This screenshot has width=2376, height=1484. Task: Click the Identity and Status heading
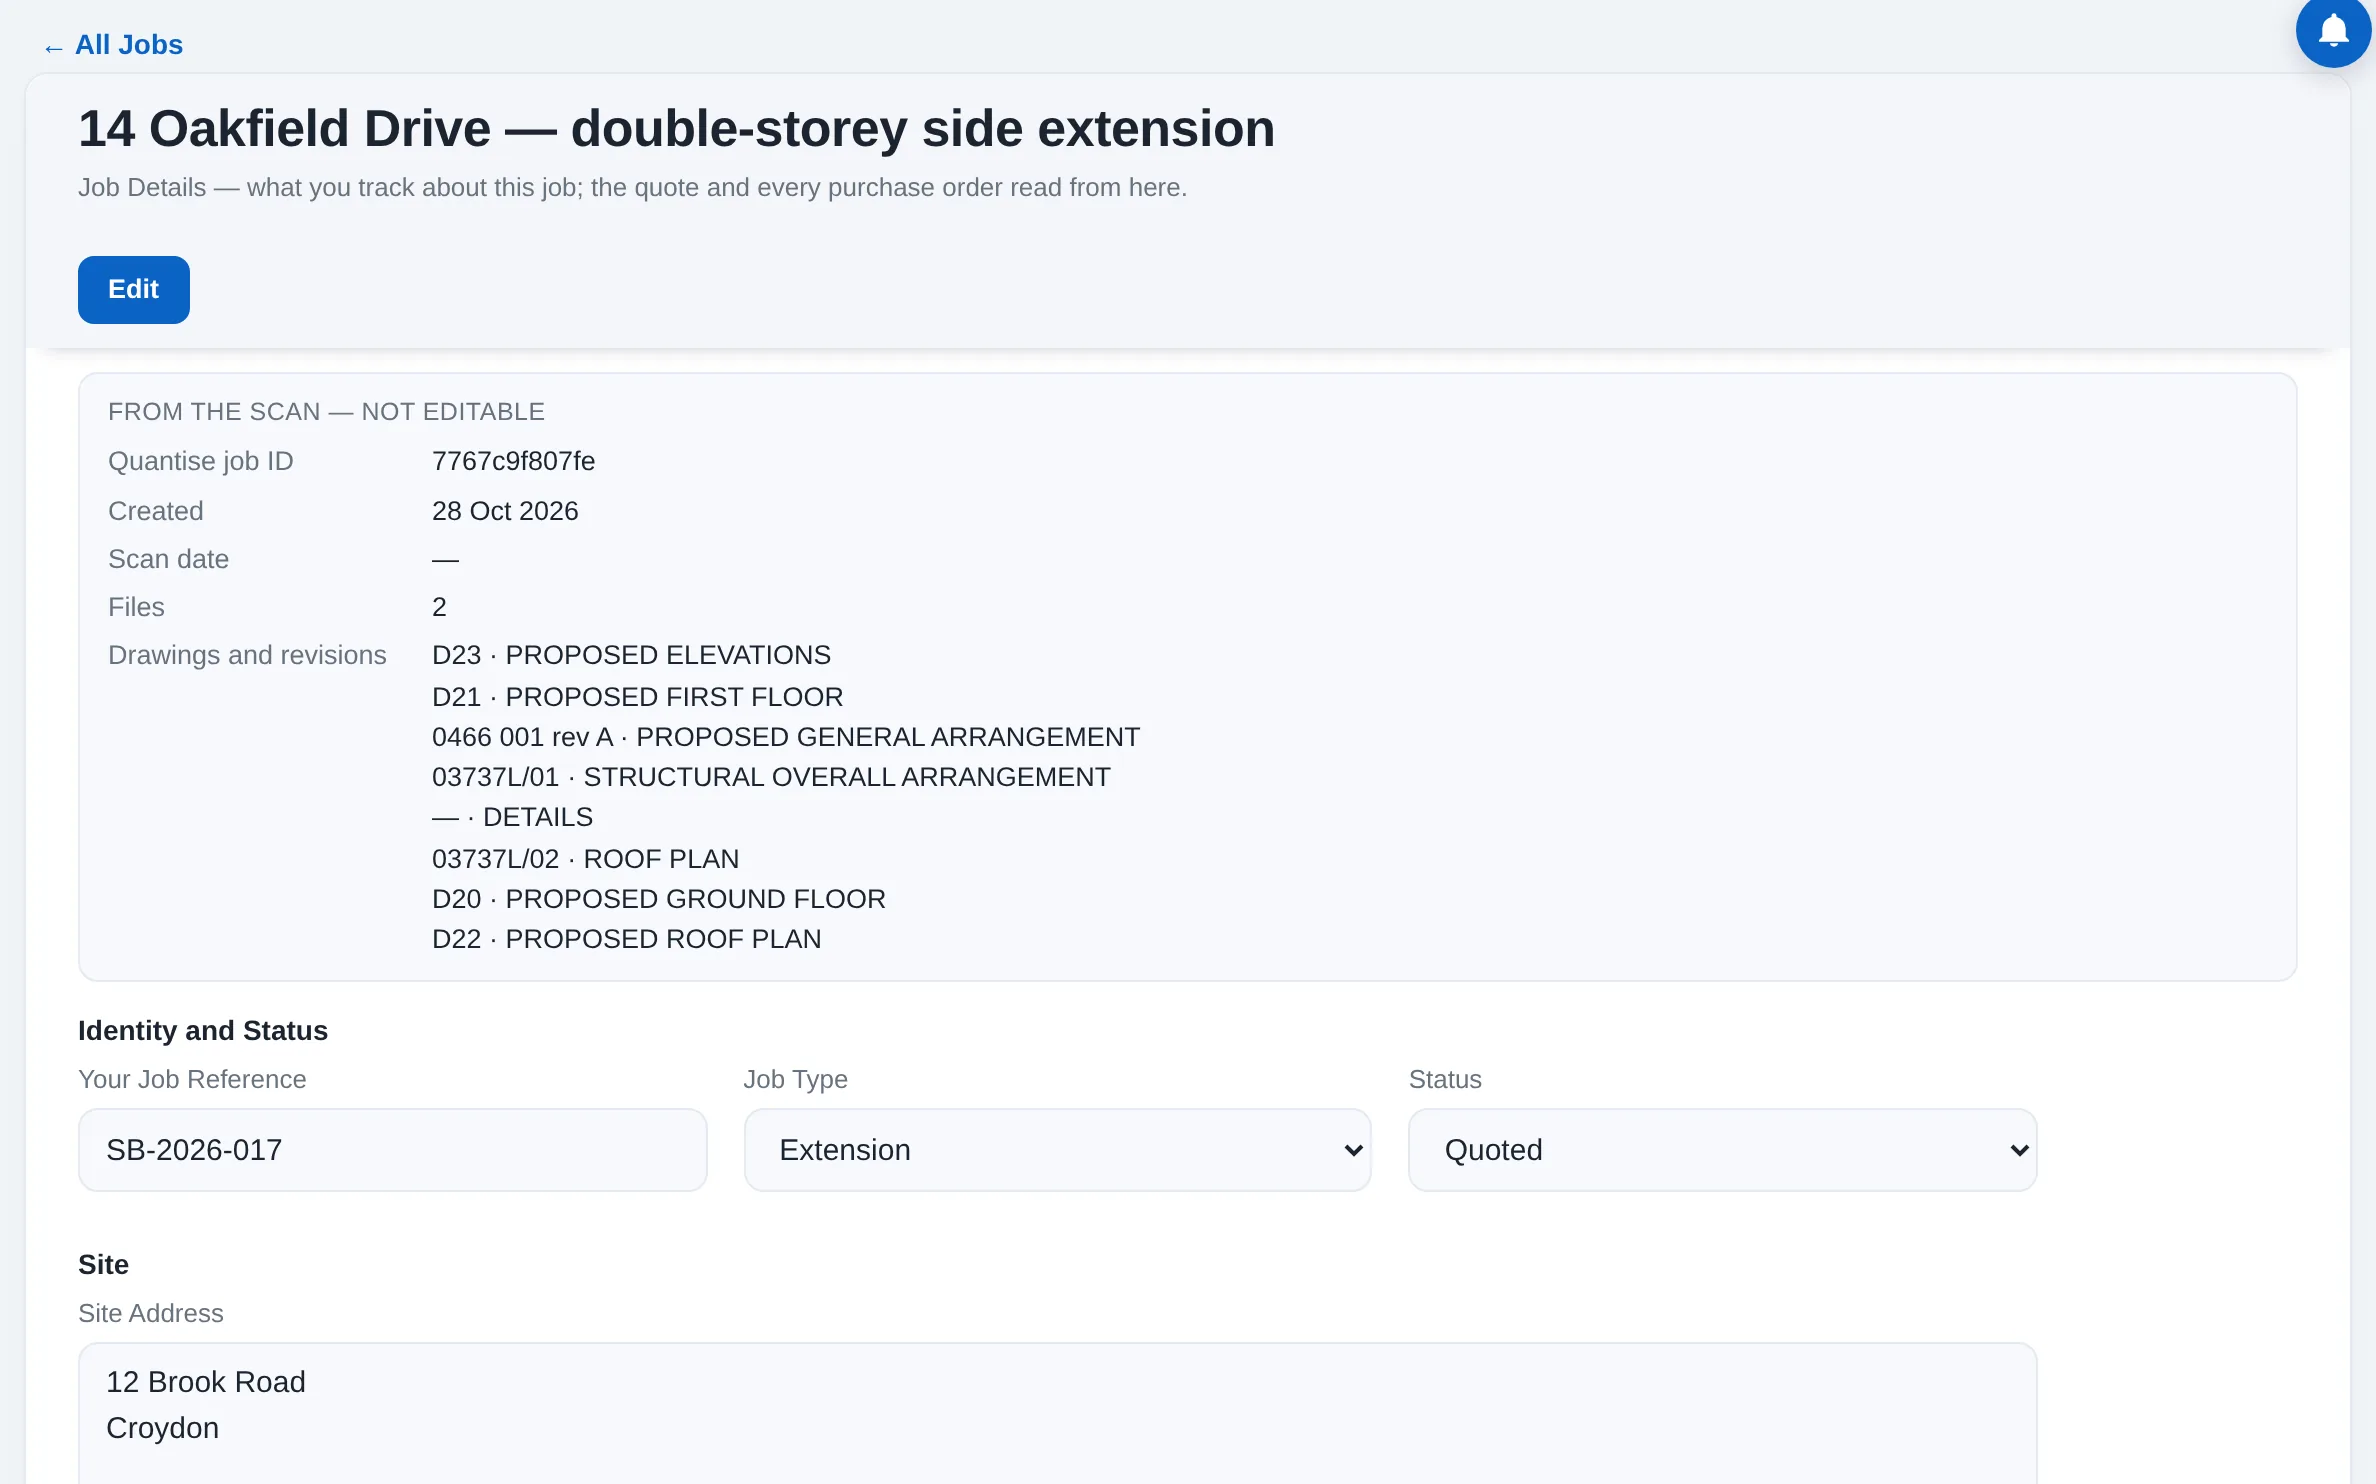(x=203, y=1031)
